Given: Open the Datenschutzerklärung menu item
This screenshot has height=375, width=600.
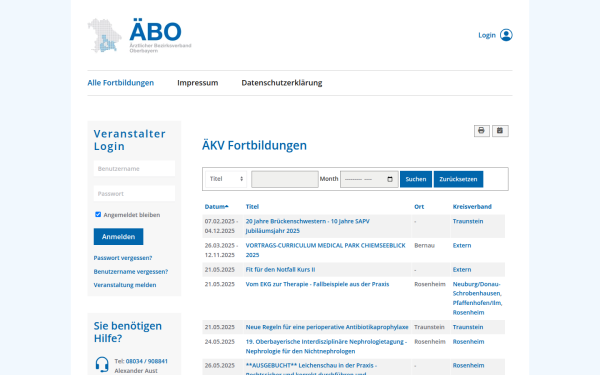Looking at the screenshot, I should [x=282, y=83].
